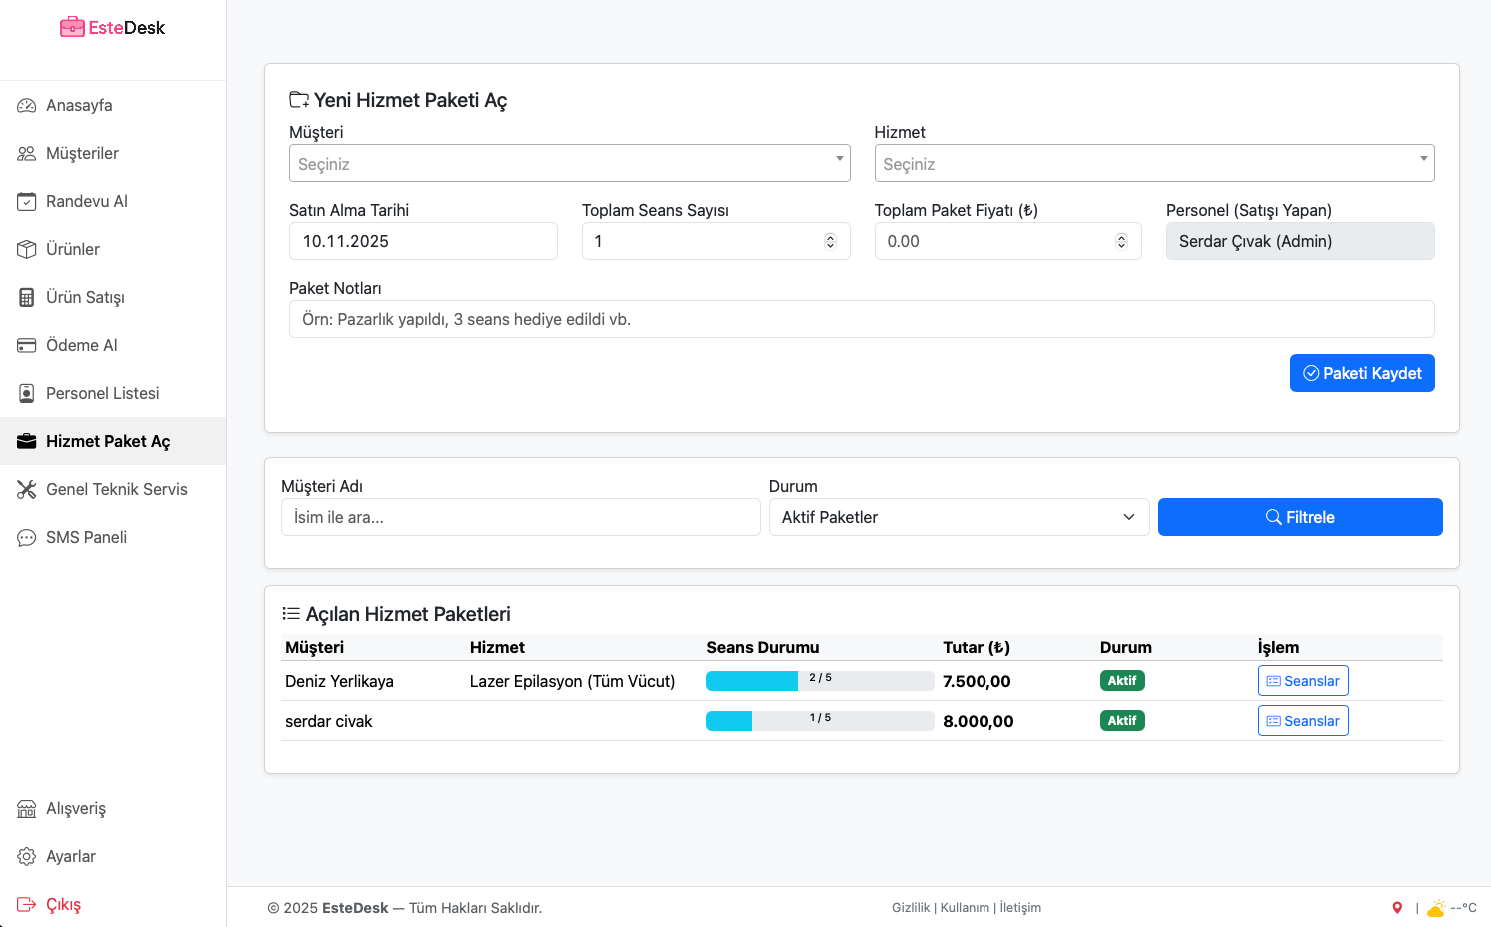Open Anasayfa via its dashboard icon
Viewport: 1491px width, 927px height.
pyautogui.click(x=27, y=106)
